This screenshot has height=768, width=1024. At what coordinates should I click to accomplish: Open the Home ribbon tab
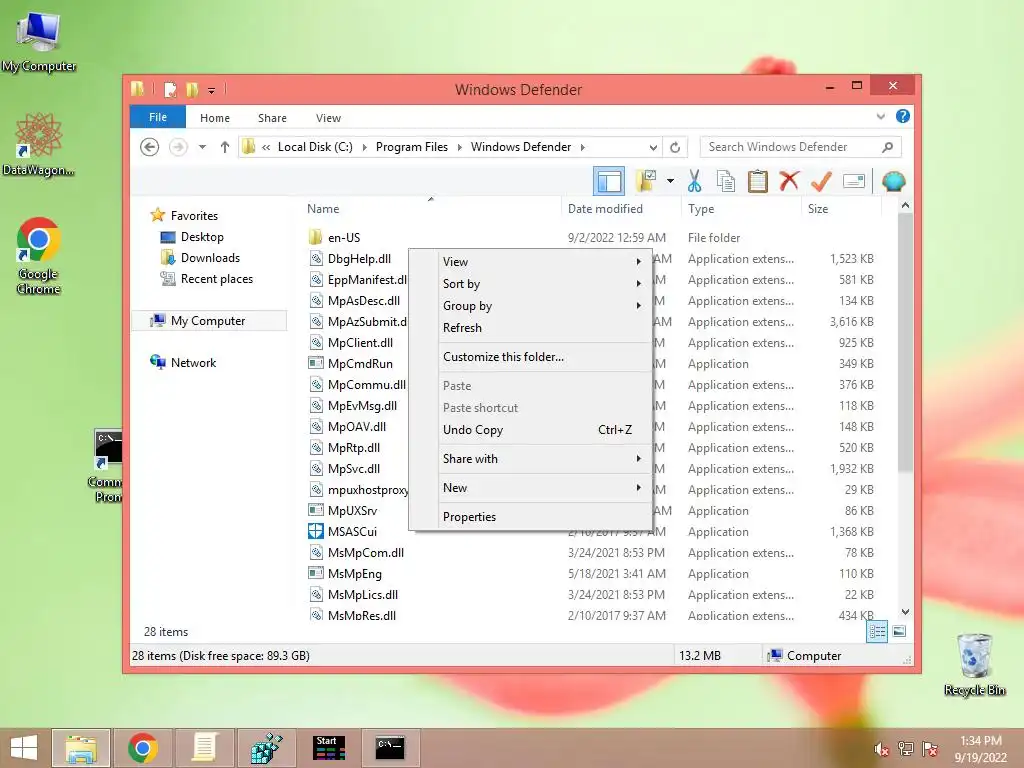click(215, 118)
